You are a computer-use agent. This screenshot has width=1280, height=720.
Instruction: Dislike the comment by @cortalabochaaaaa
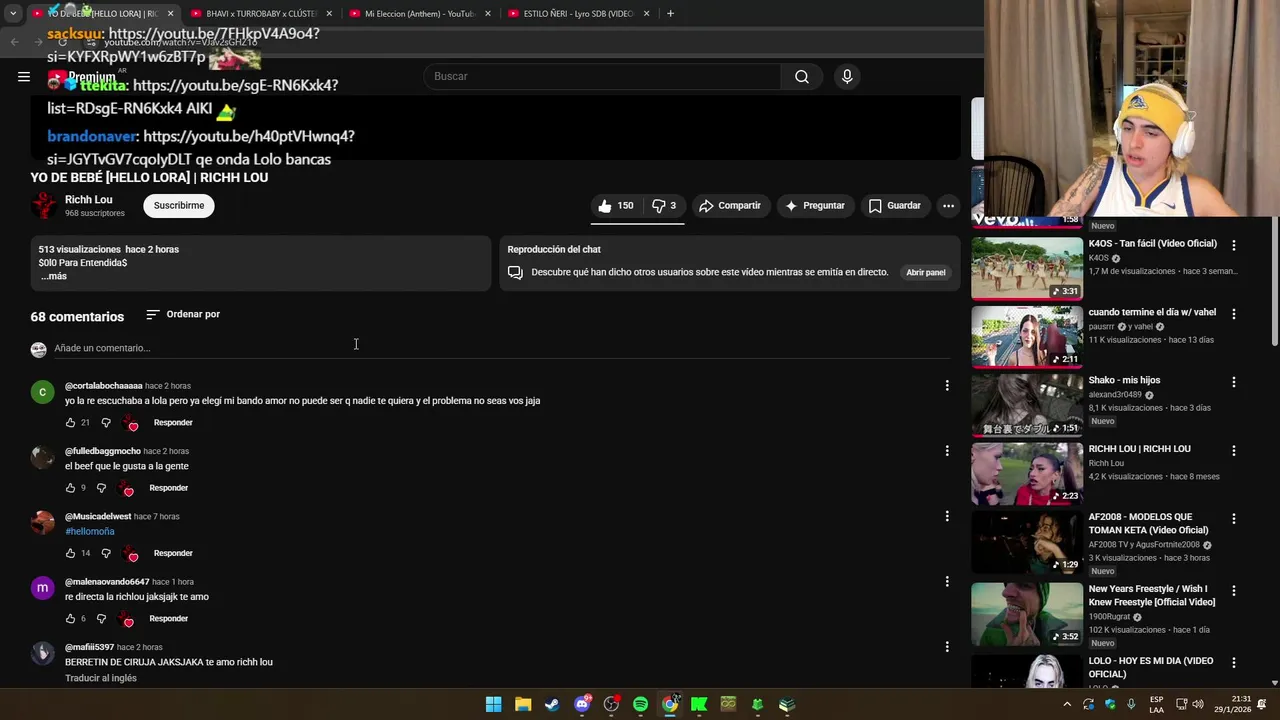point(106,423)
